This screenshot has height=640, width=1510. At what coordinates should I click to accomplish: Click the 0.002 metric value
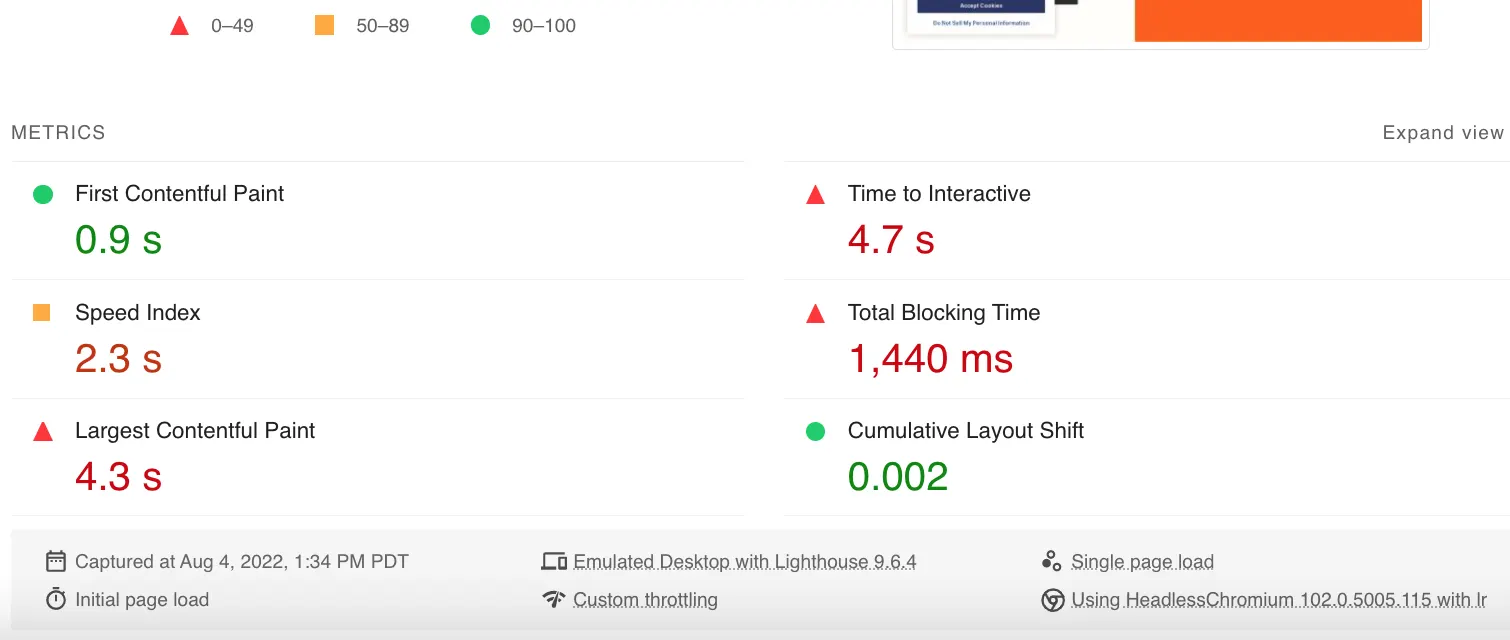[898, 477]
